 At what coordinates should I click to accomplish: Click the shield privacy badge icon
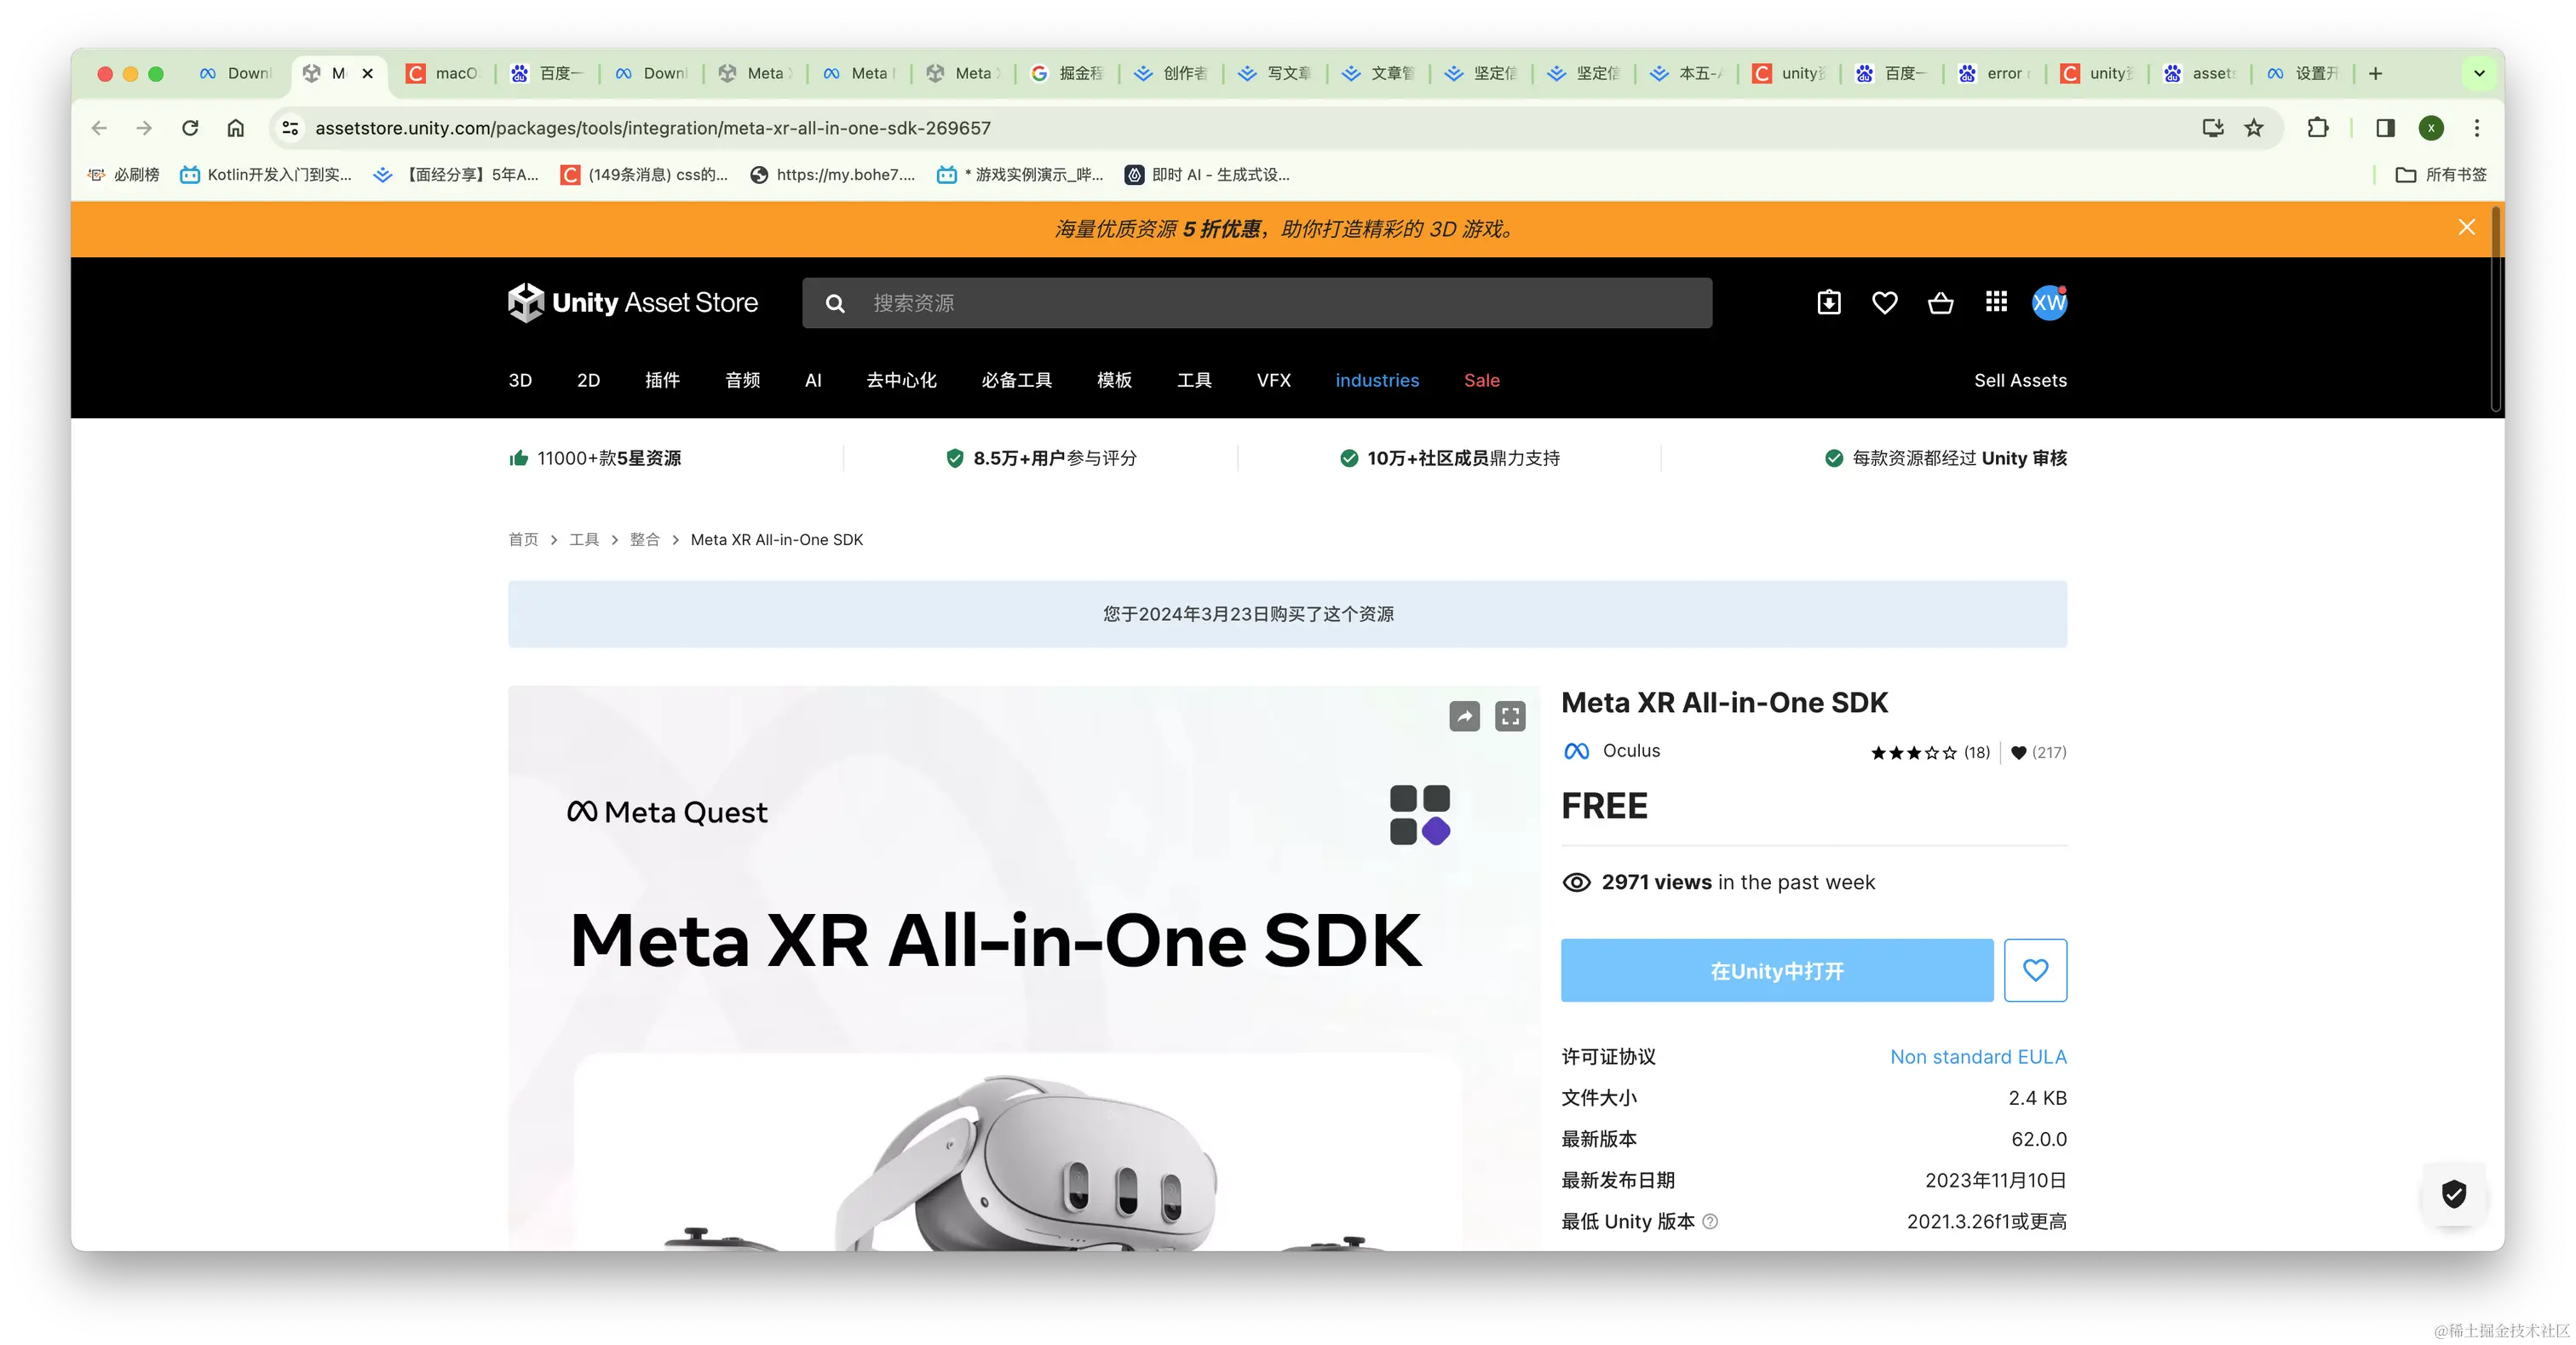(2453, 1193)
